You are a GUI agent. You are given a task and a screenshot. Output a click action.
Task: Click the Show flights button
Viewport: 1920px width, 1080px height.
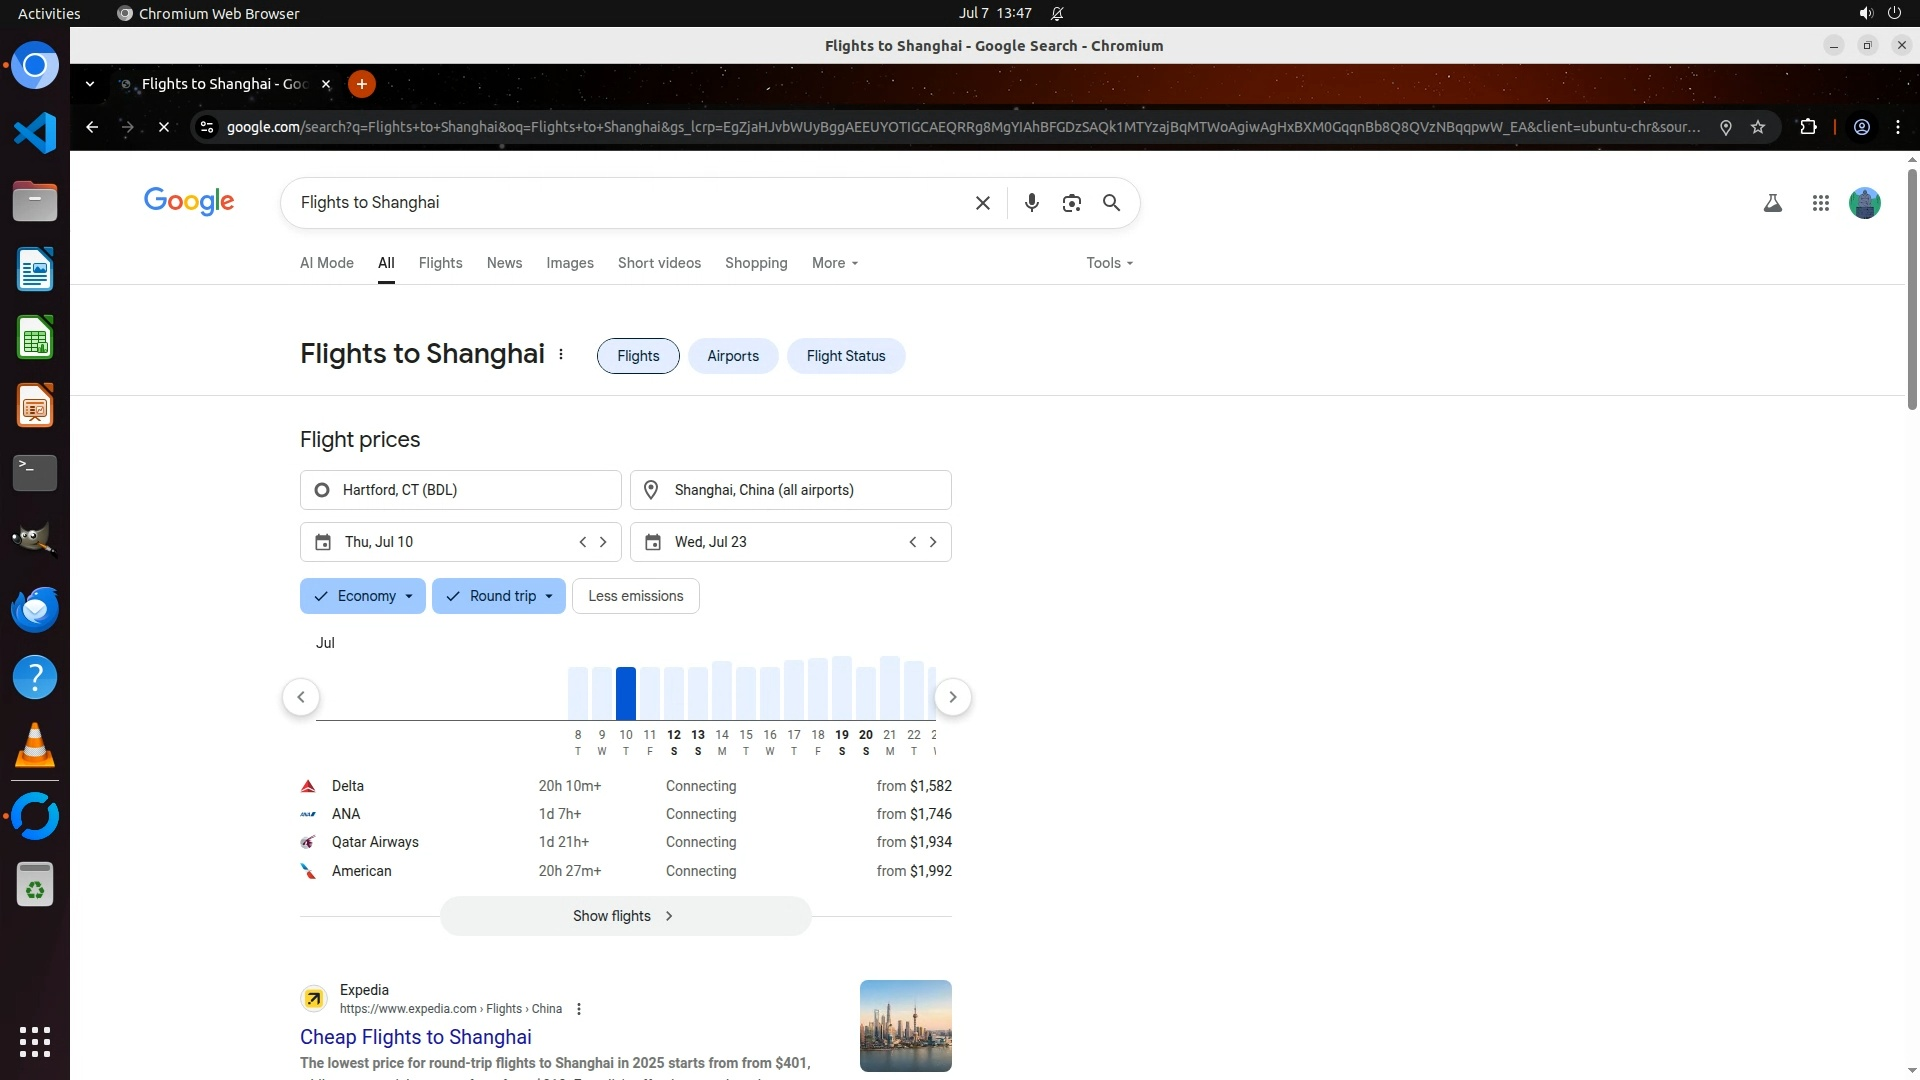pyautogui.click(x=625, y=916)
